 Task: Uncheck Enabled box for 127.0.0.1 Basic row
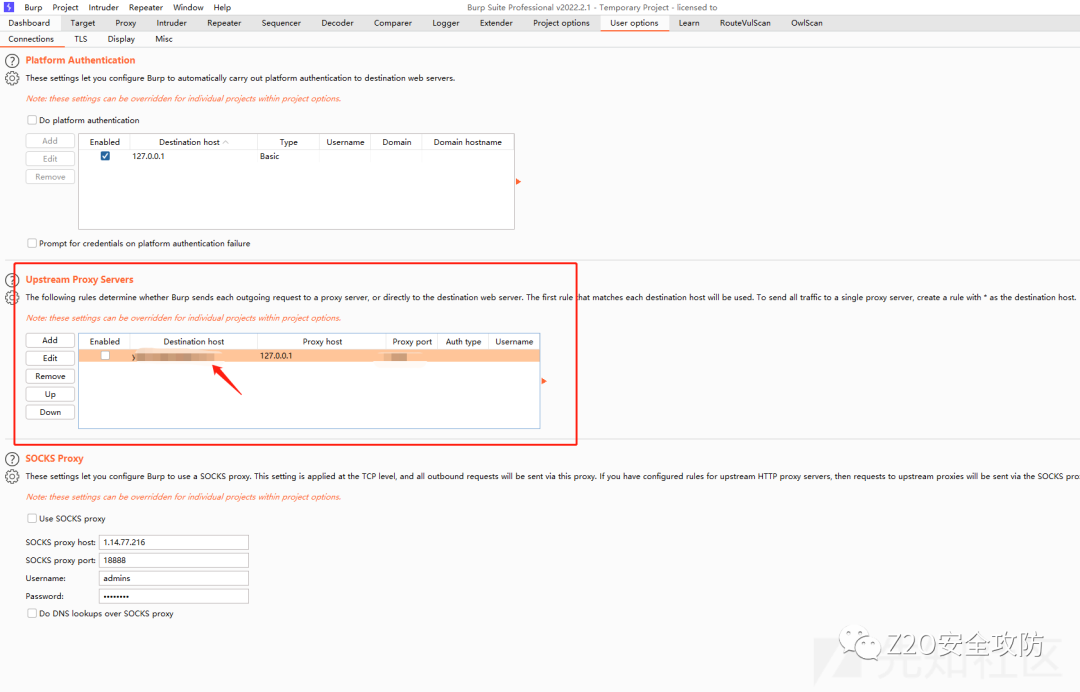click(x=105, y=156)
